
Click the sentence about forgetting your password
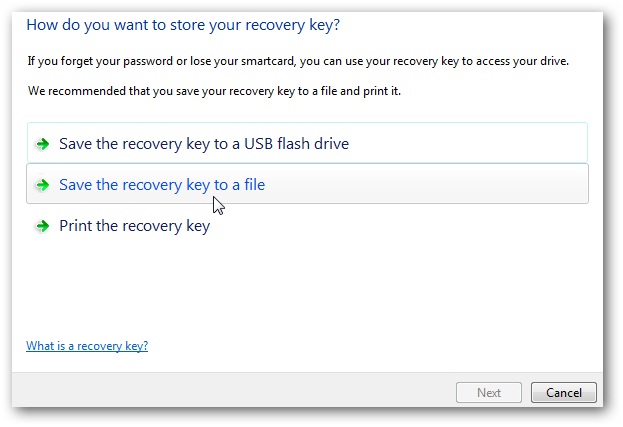[297, 62]
